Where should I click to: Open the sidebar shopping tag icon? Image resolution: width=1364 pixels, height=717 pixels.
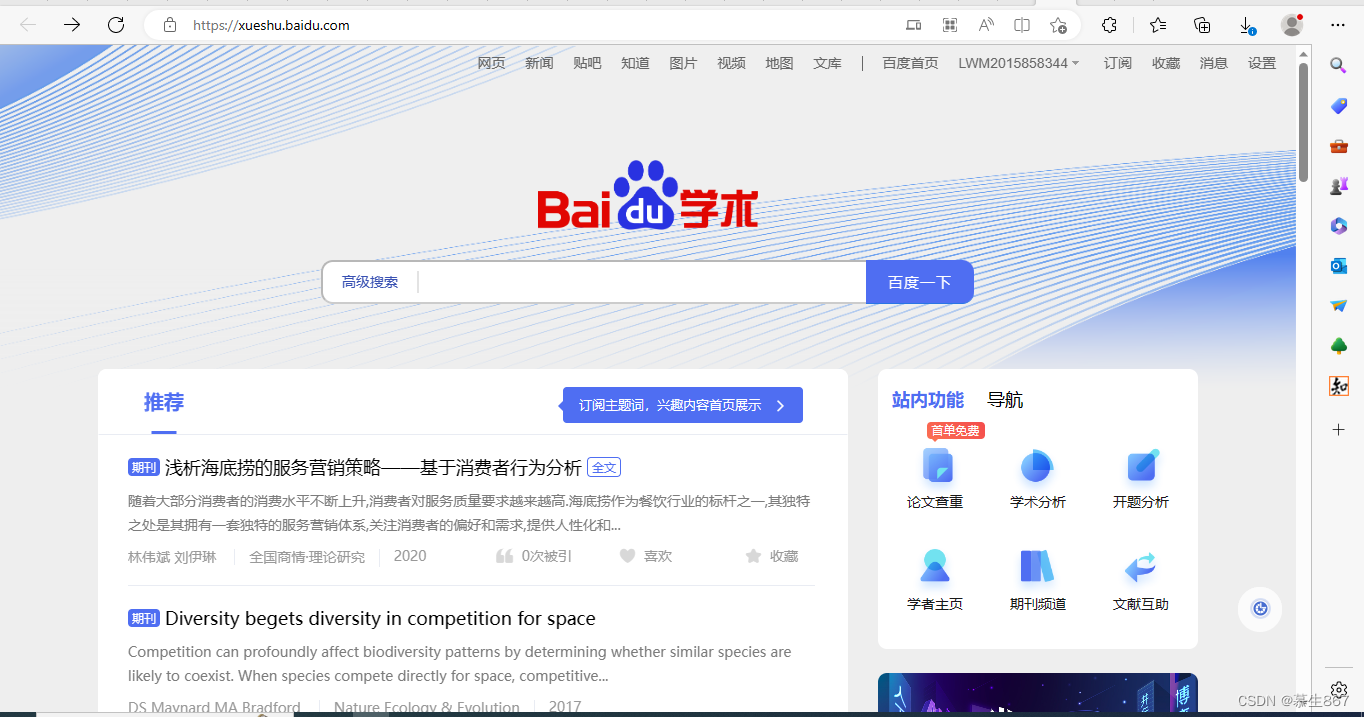1339,106
